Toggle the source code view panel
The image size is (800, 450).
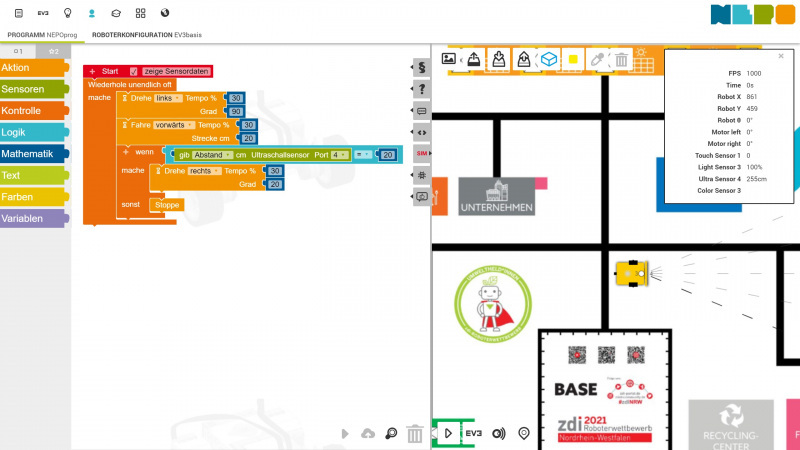[421, 132]
